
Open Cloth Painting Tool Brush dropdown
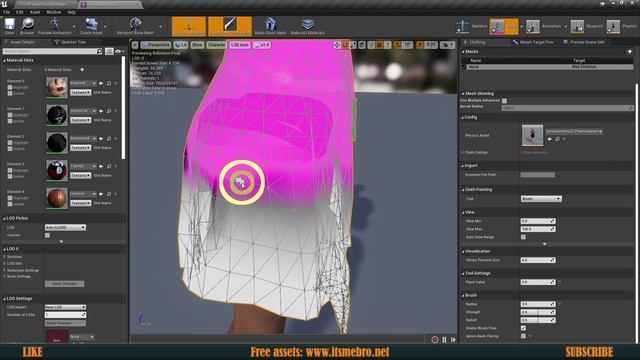(541, 199)
